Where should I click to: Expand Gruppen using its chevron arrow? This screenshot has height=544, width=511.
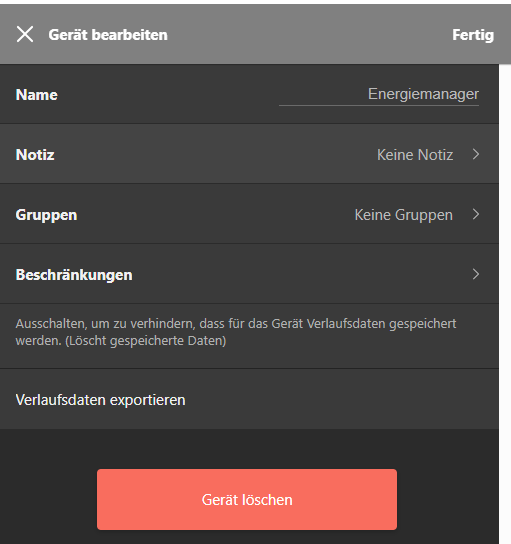click(476, 214)
